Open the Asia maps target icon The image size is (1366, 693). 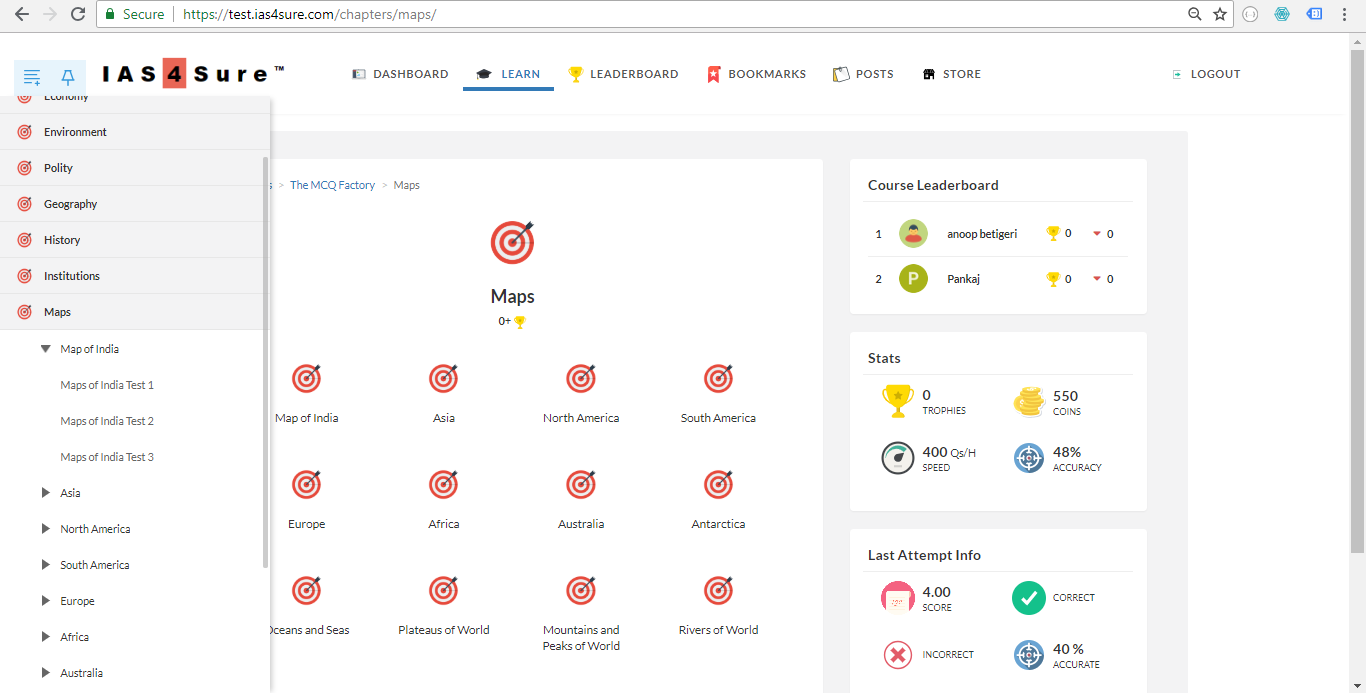tap(444, 379)
